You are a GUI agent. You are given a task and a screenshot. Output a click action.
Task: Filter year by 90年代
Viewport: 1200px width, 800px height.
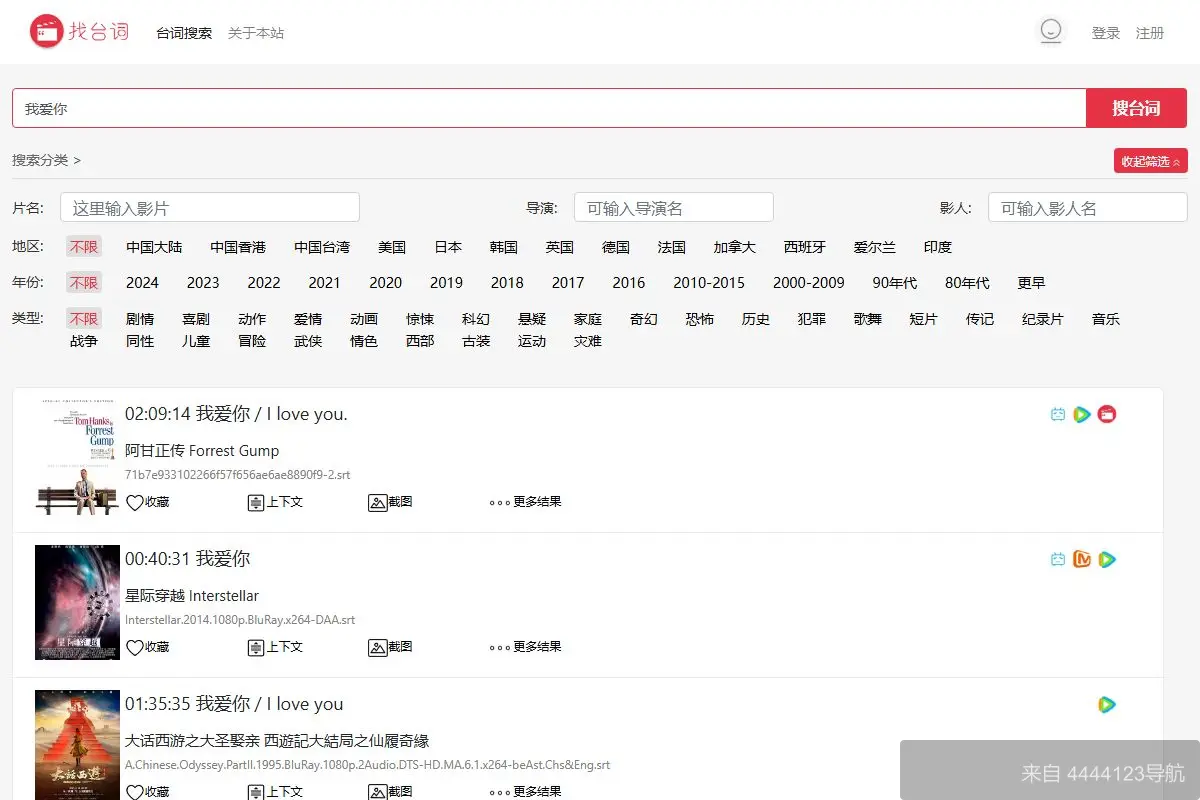(x=895, y=283)
